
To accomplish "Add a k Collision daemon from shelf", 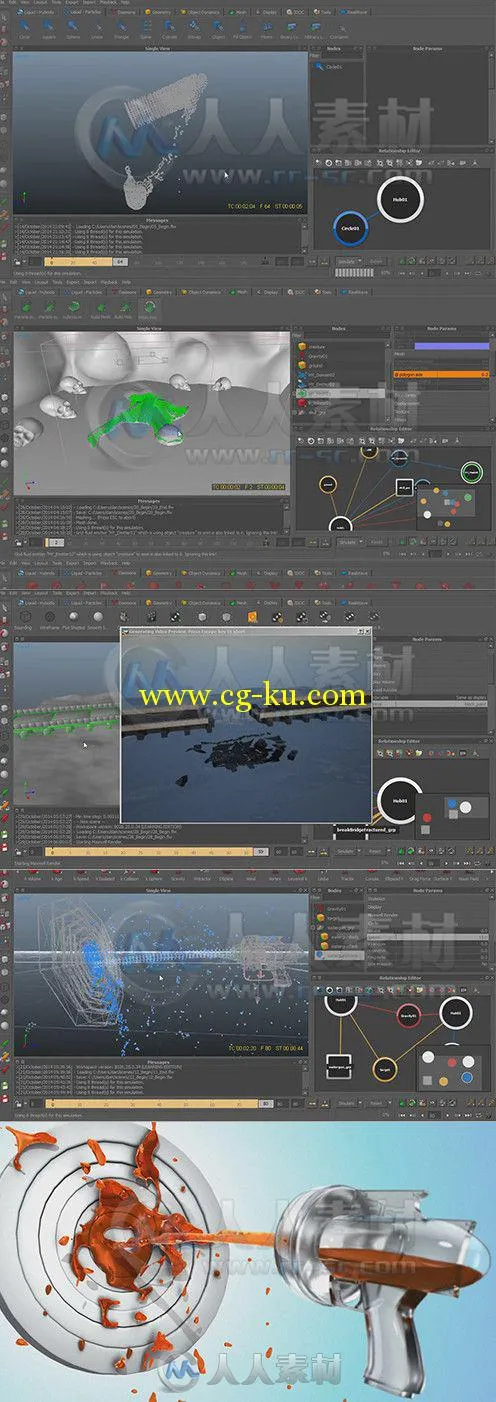I will (127, 875).
